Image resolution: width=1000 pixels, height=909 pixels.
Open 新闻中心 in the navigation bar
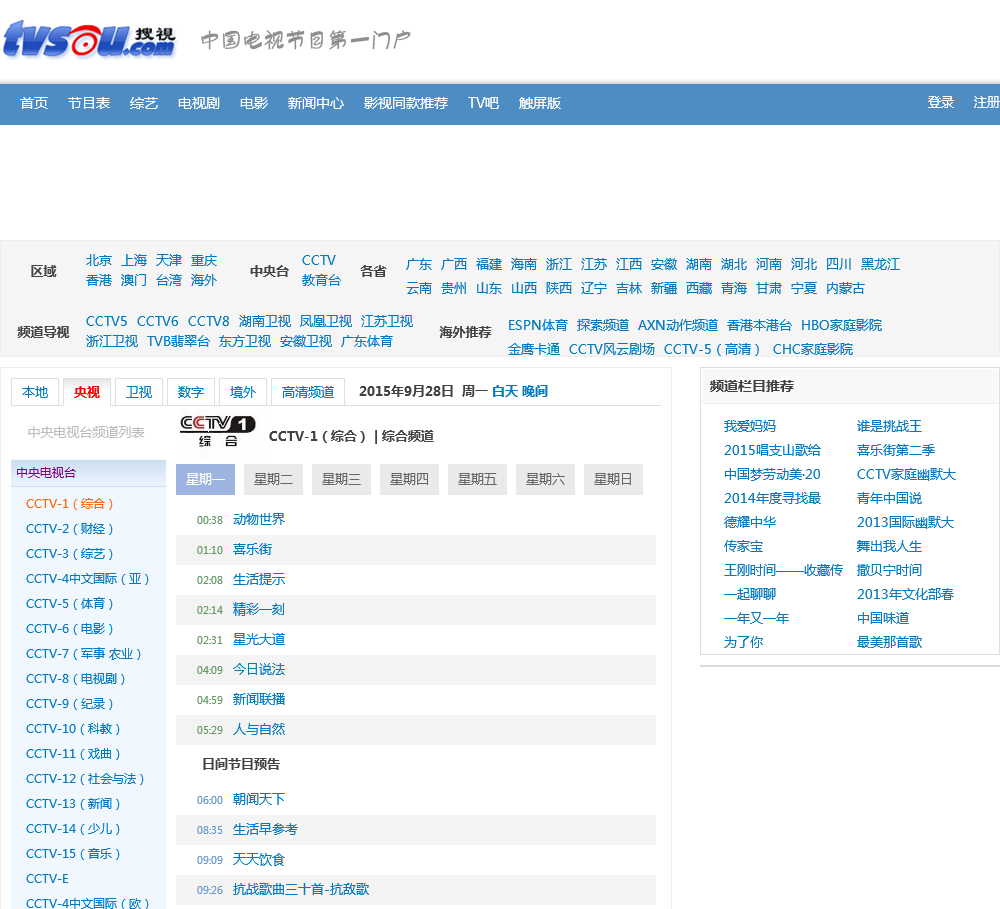pyautogui.click(x=316, y=103)
